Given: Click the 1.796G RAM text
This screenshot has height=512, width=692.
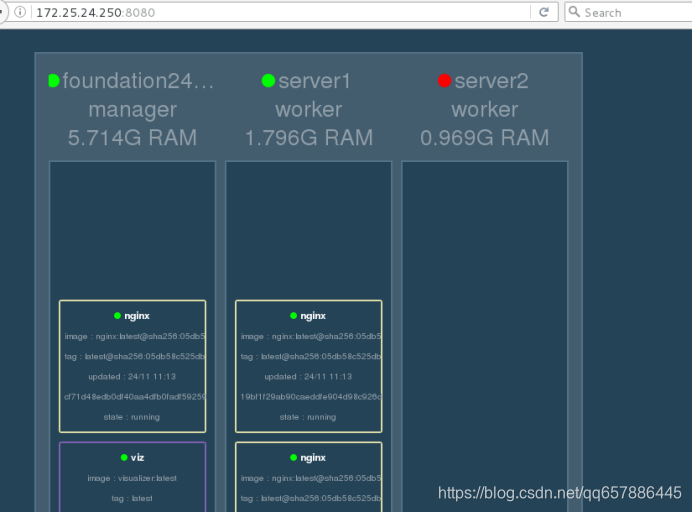Looking at the screenshot, I should point(309,138).
